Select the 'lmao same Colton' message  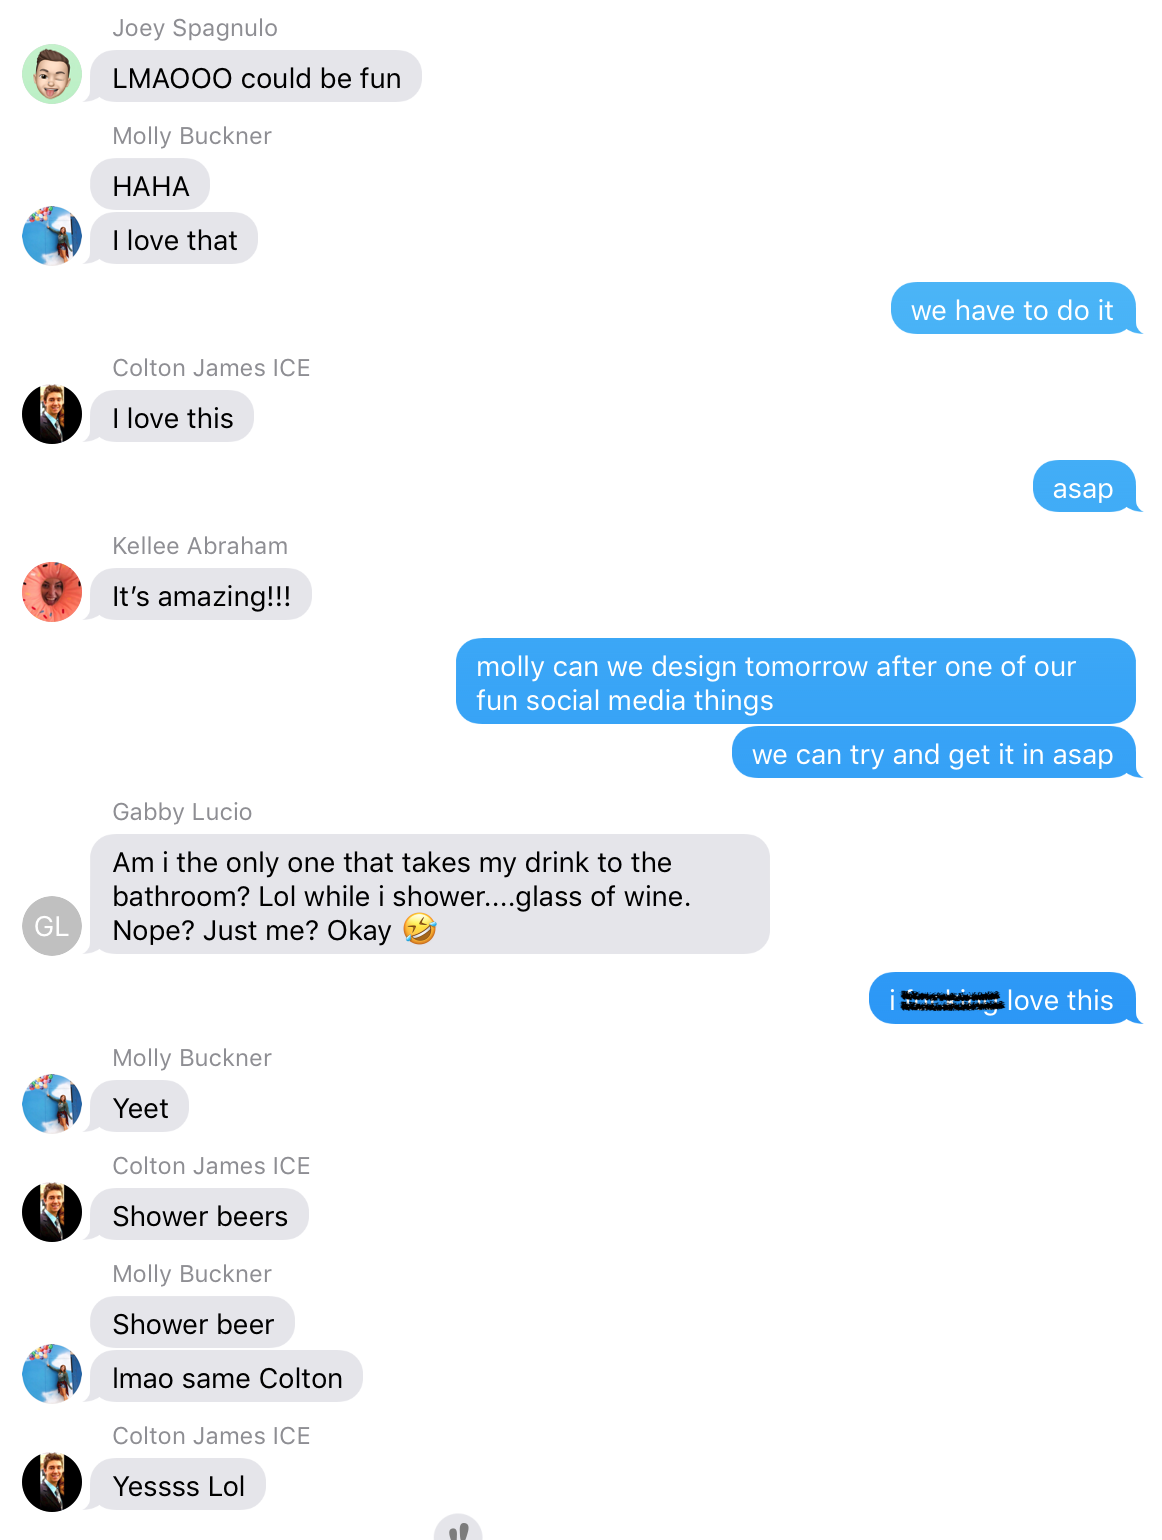[x=227, y=1377]
